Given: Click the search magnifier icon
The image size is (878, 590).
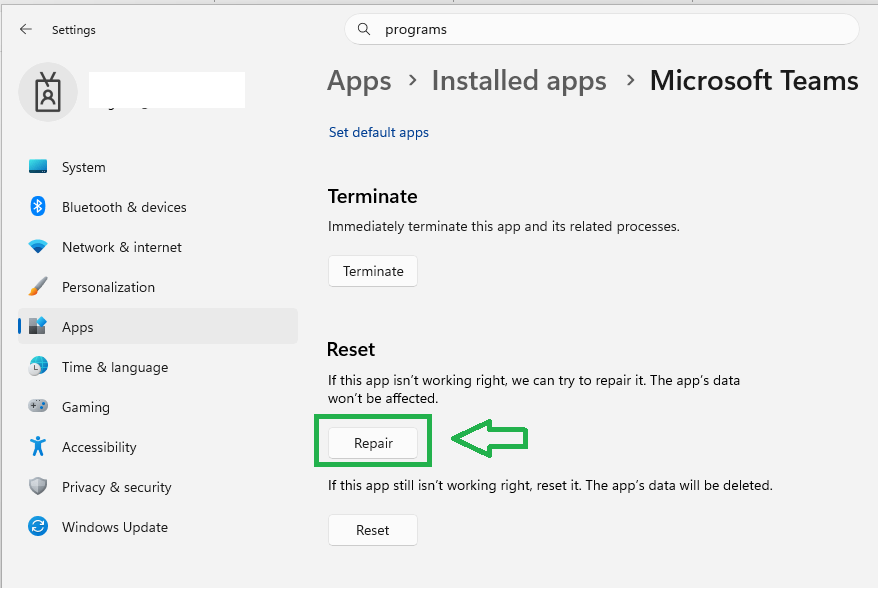Looking at the screenshot, I should point(364,29).
